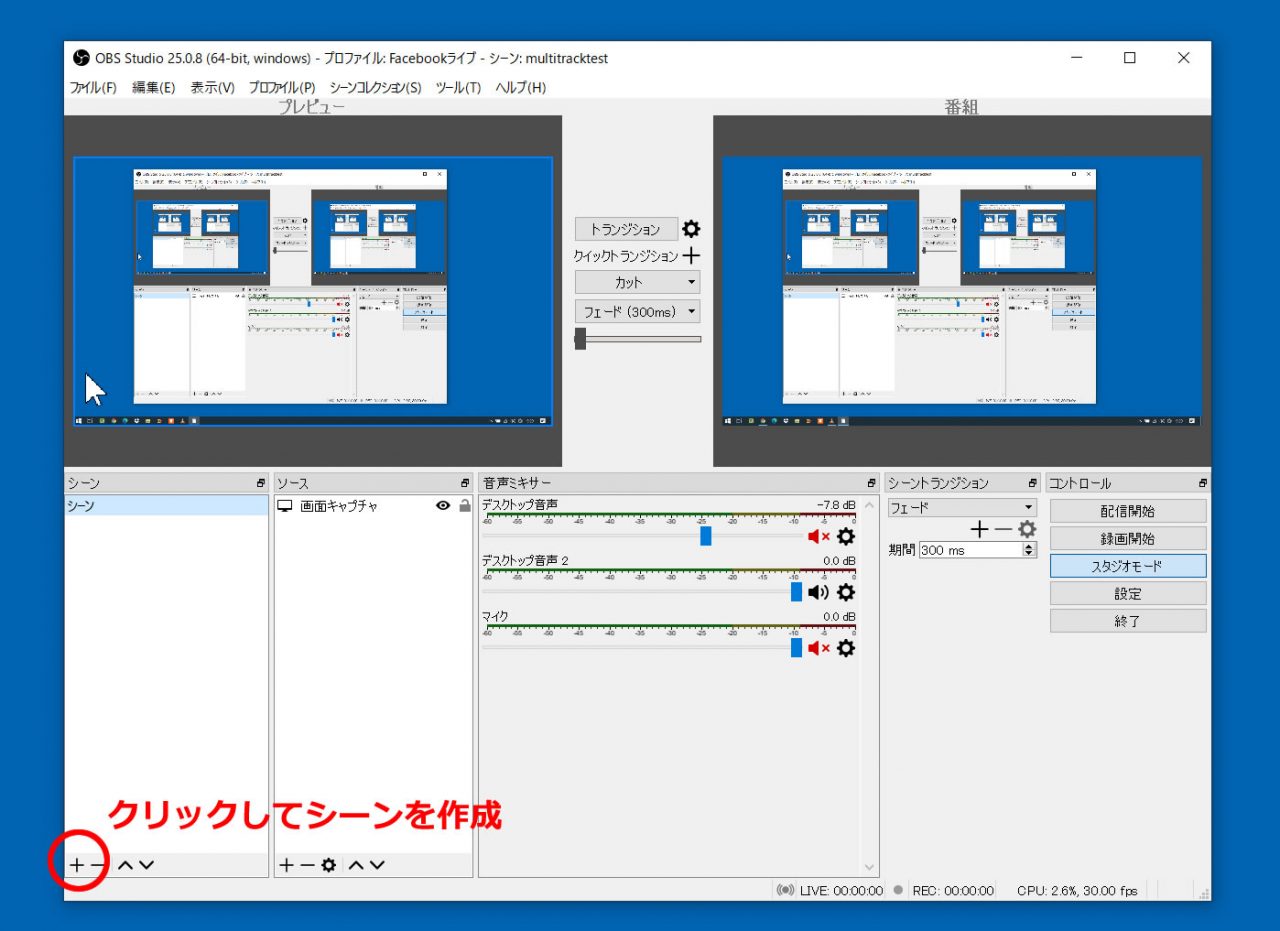
Task: Open マイク audio settings gear
Action: click(x=846, y=648)
